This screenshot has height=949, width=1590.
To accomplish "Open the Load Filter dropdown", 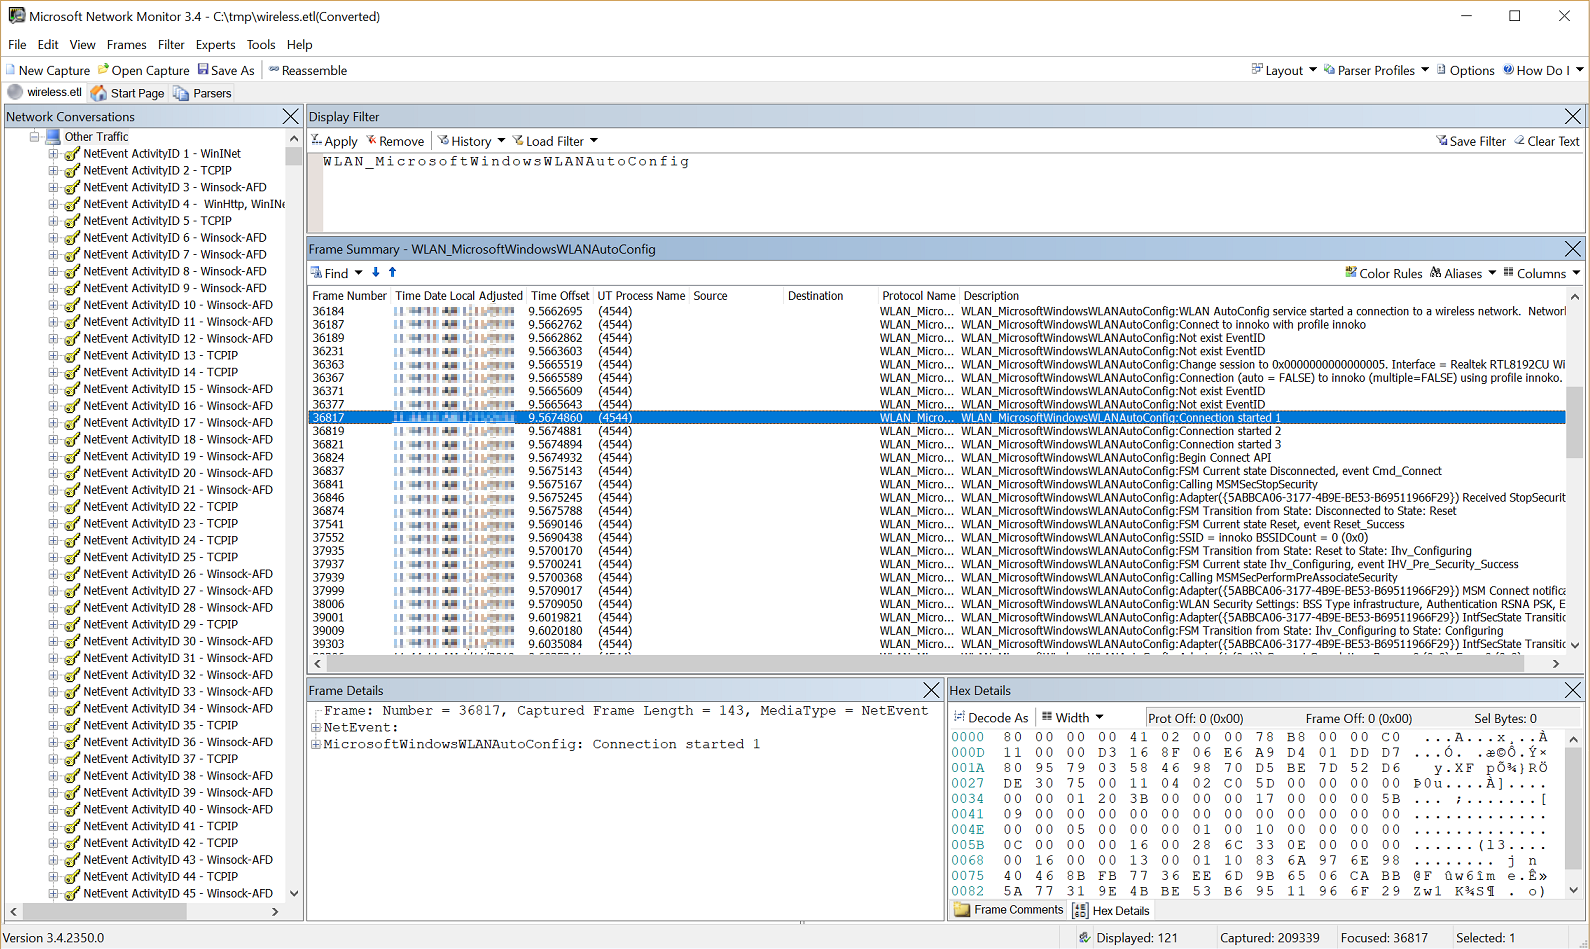I will click(555, 141).
